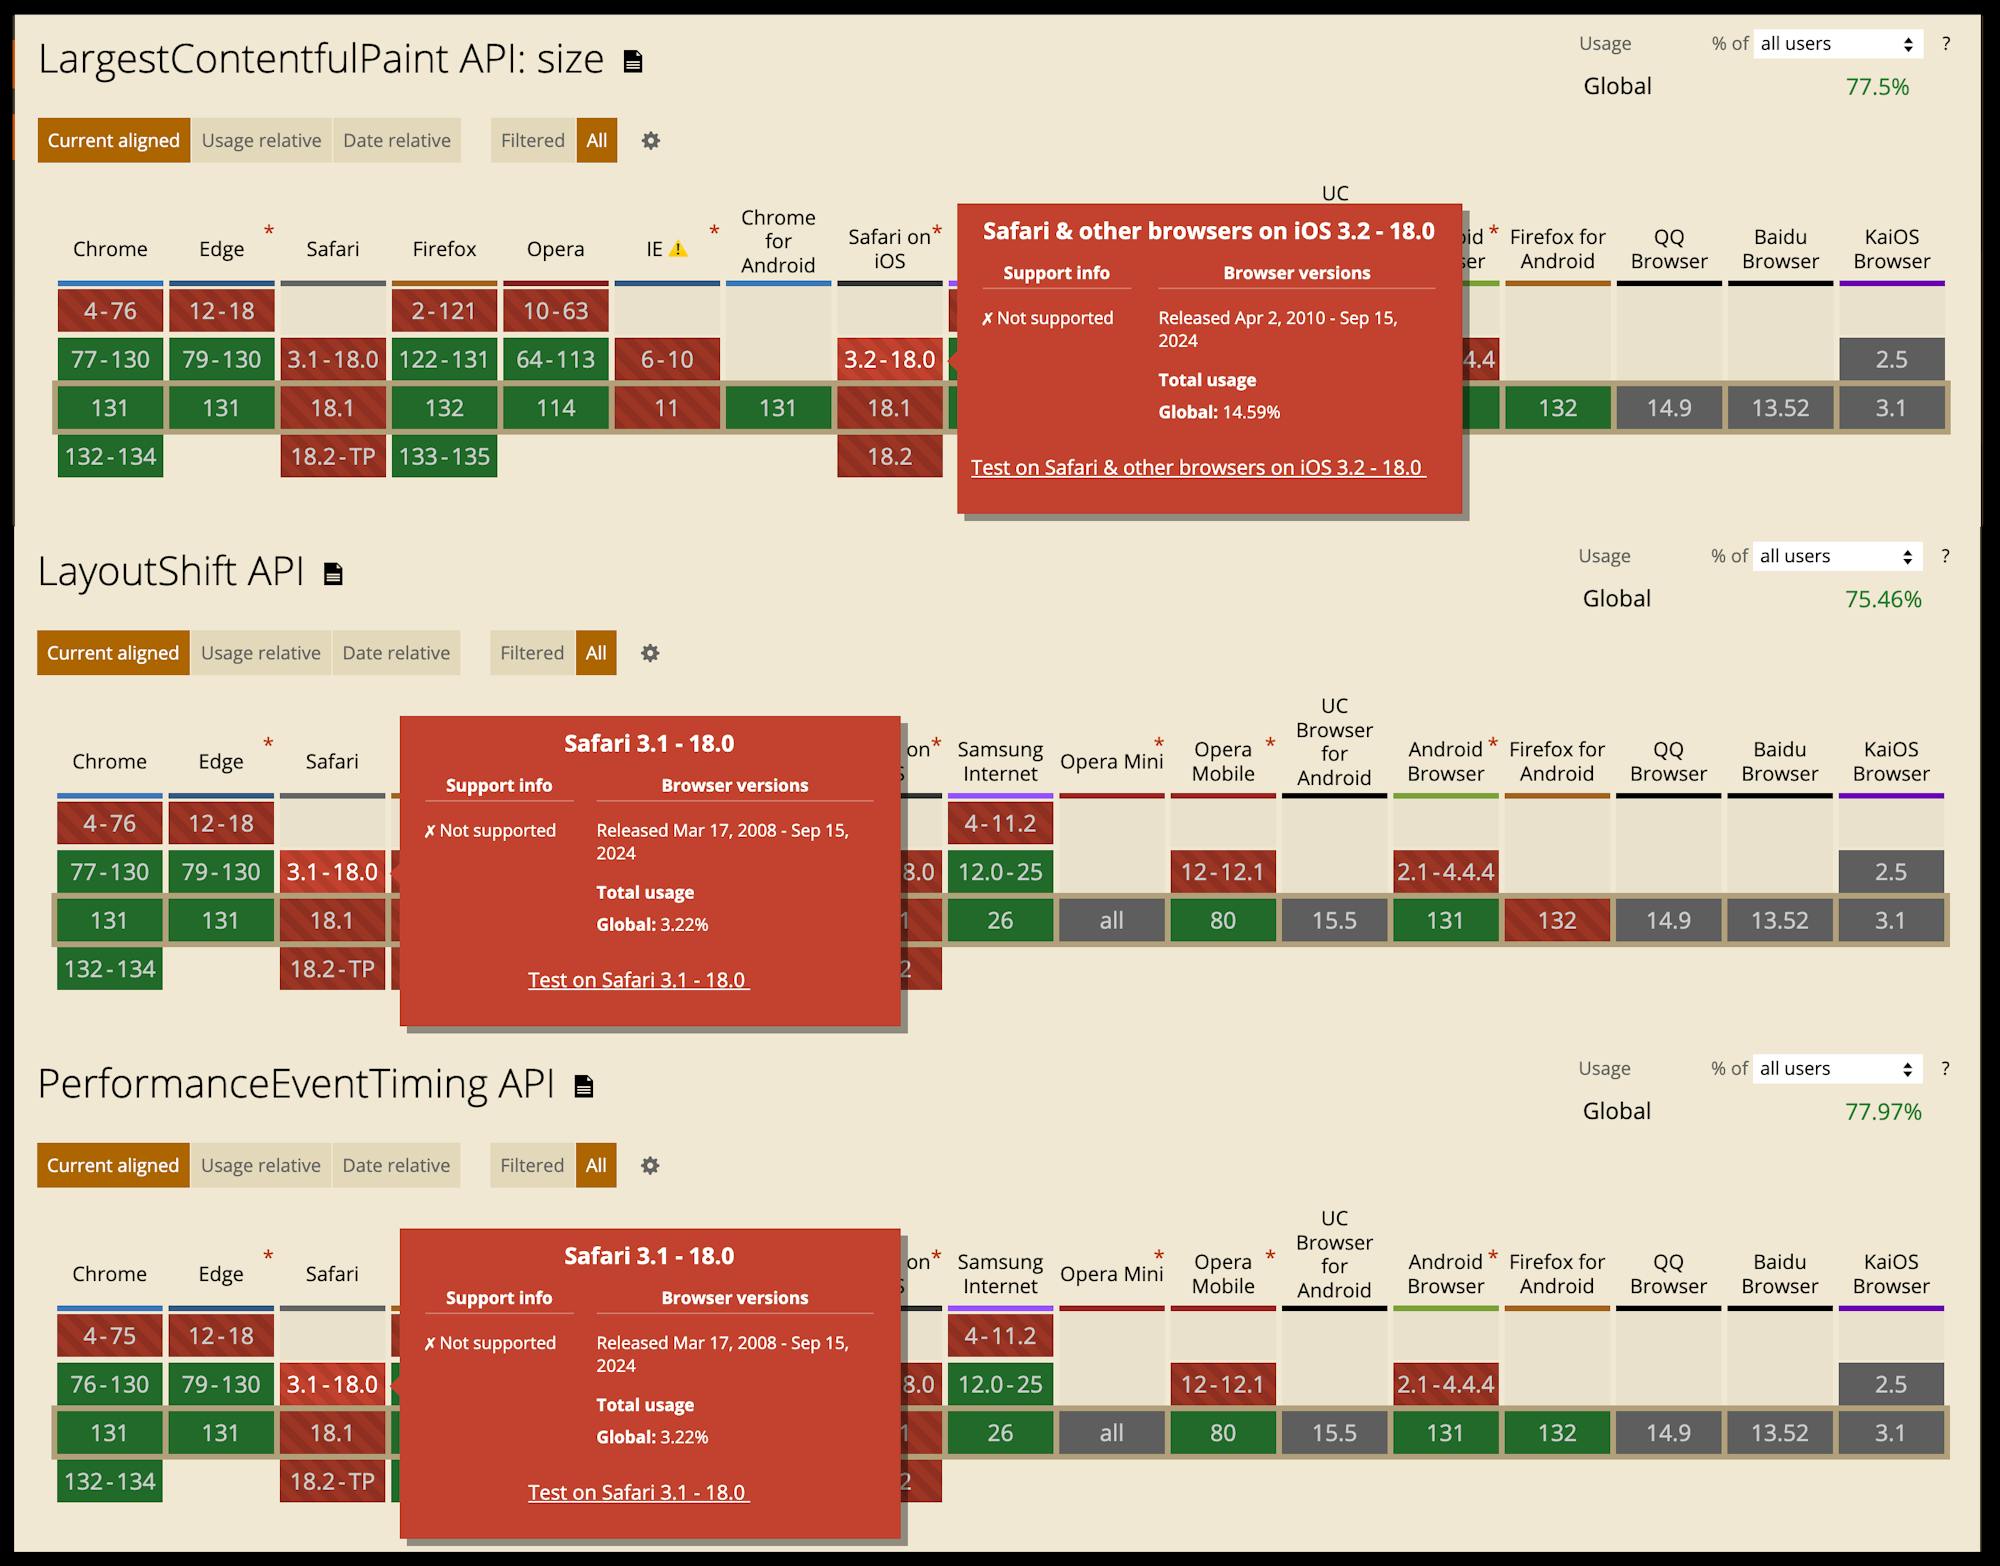2000x1566 pixels.
Task: Enable Date relative view for LayoutShift API
Action: 395,652
